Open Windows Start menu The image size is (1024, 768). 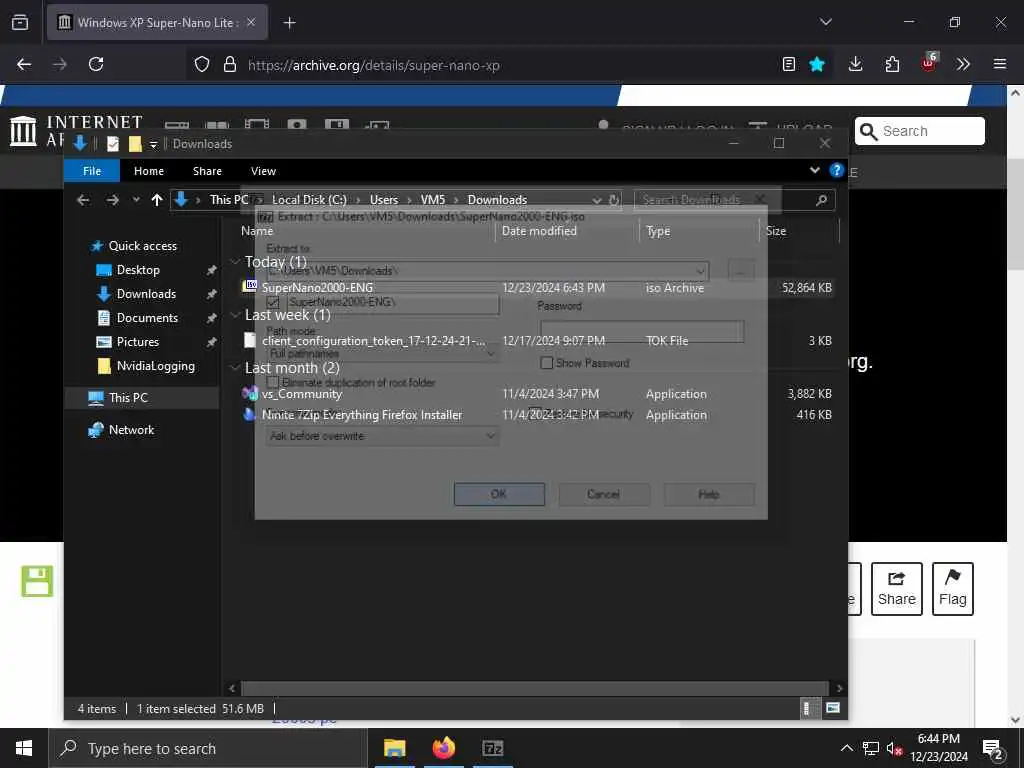click(x=24, y=748)
